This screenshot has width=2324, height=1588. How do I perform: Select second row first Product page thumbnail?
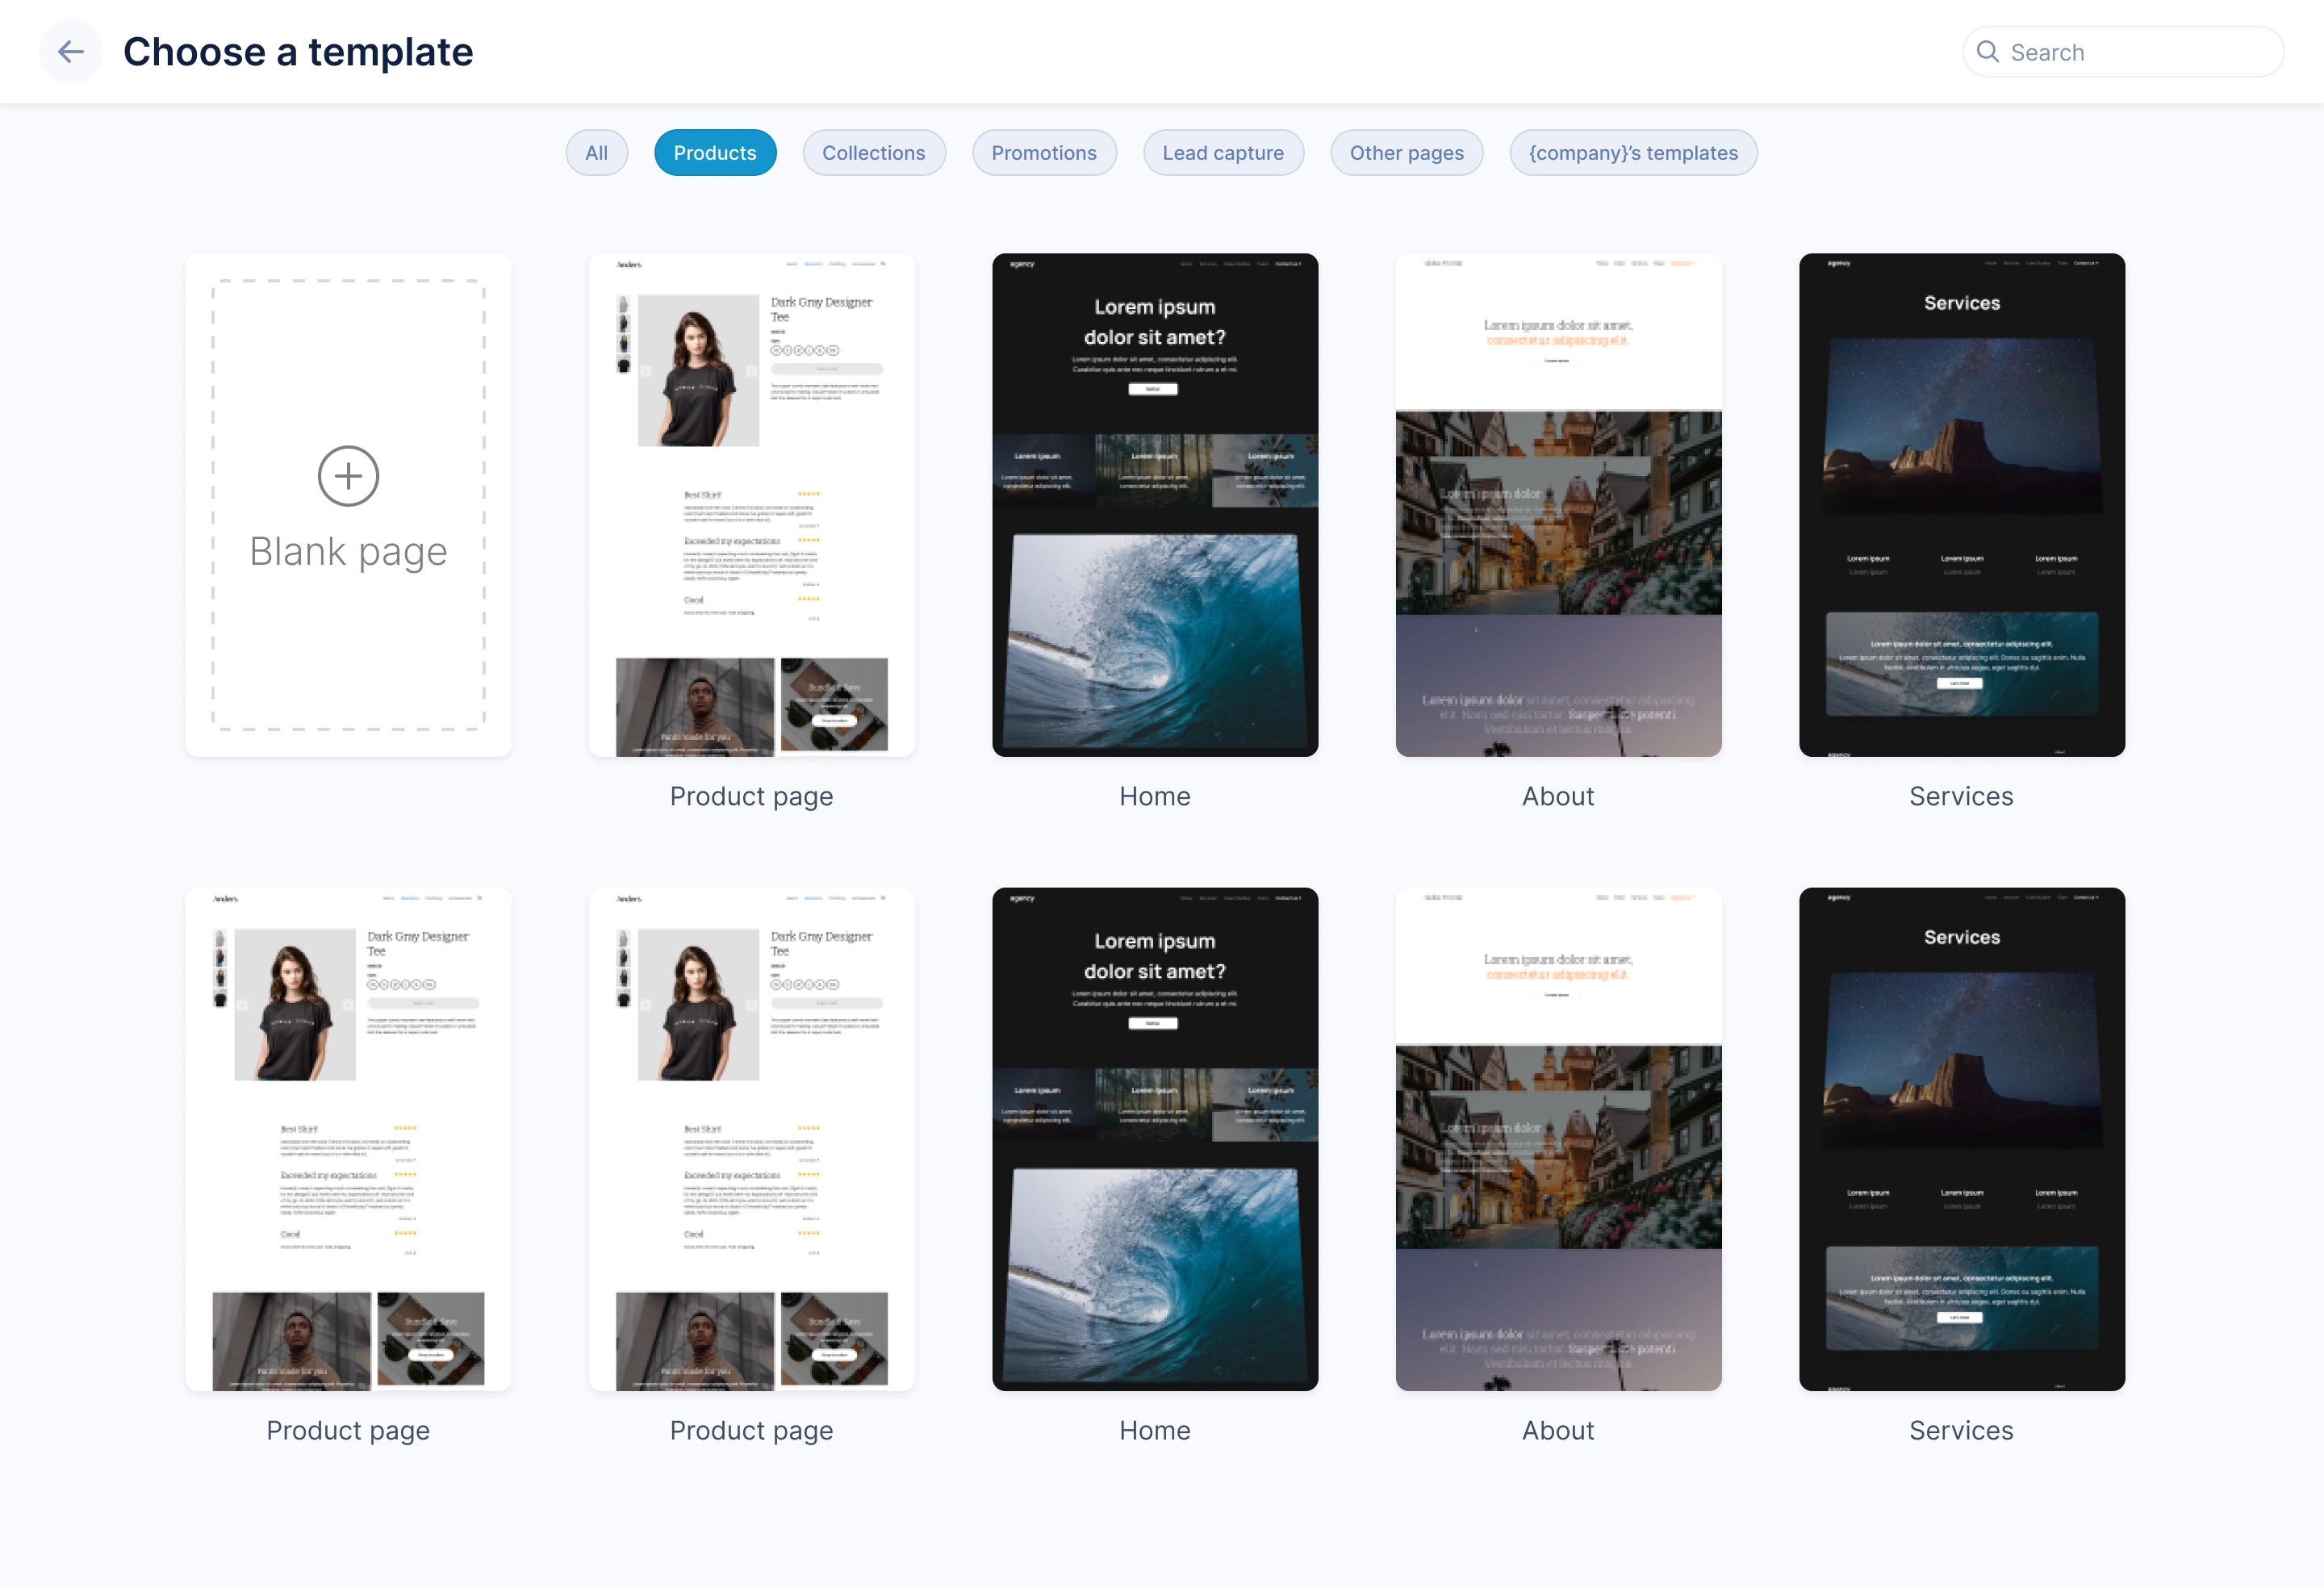tap(346, 1138)
